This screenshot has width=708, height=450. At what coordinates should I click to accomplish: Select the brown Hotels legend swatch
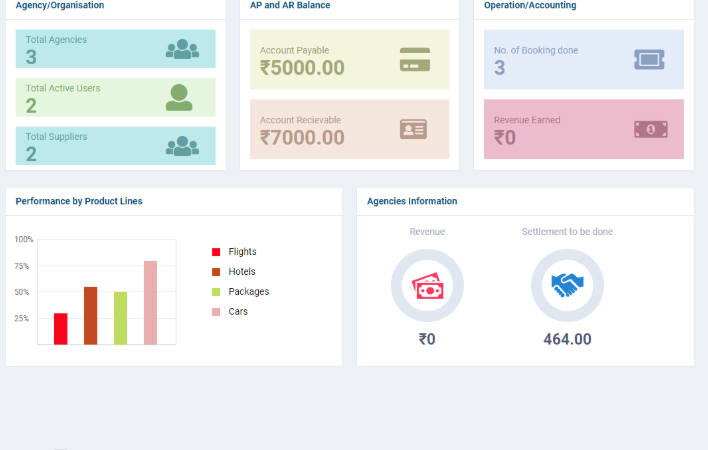point(216,272)
